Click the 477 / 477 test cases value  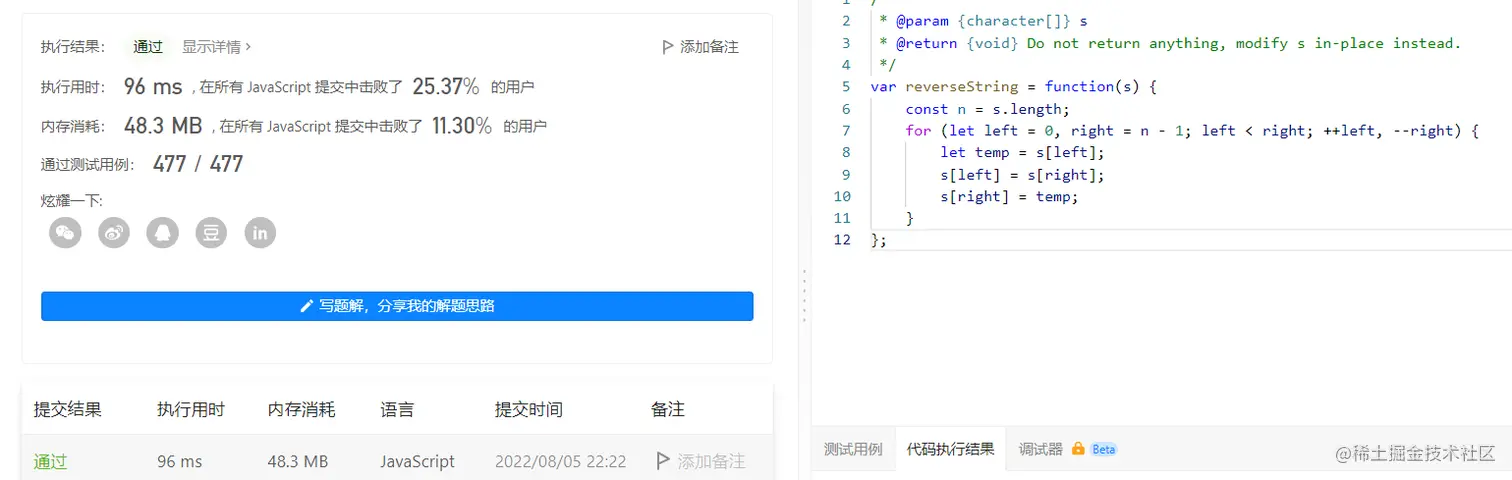click(198, 164)
